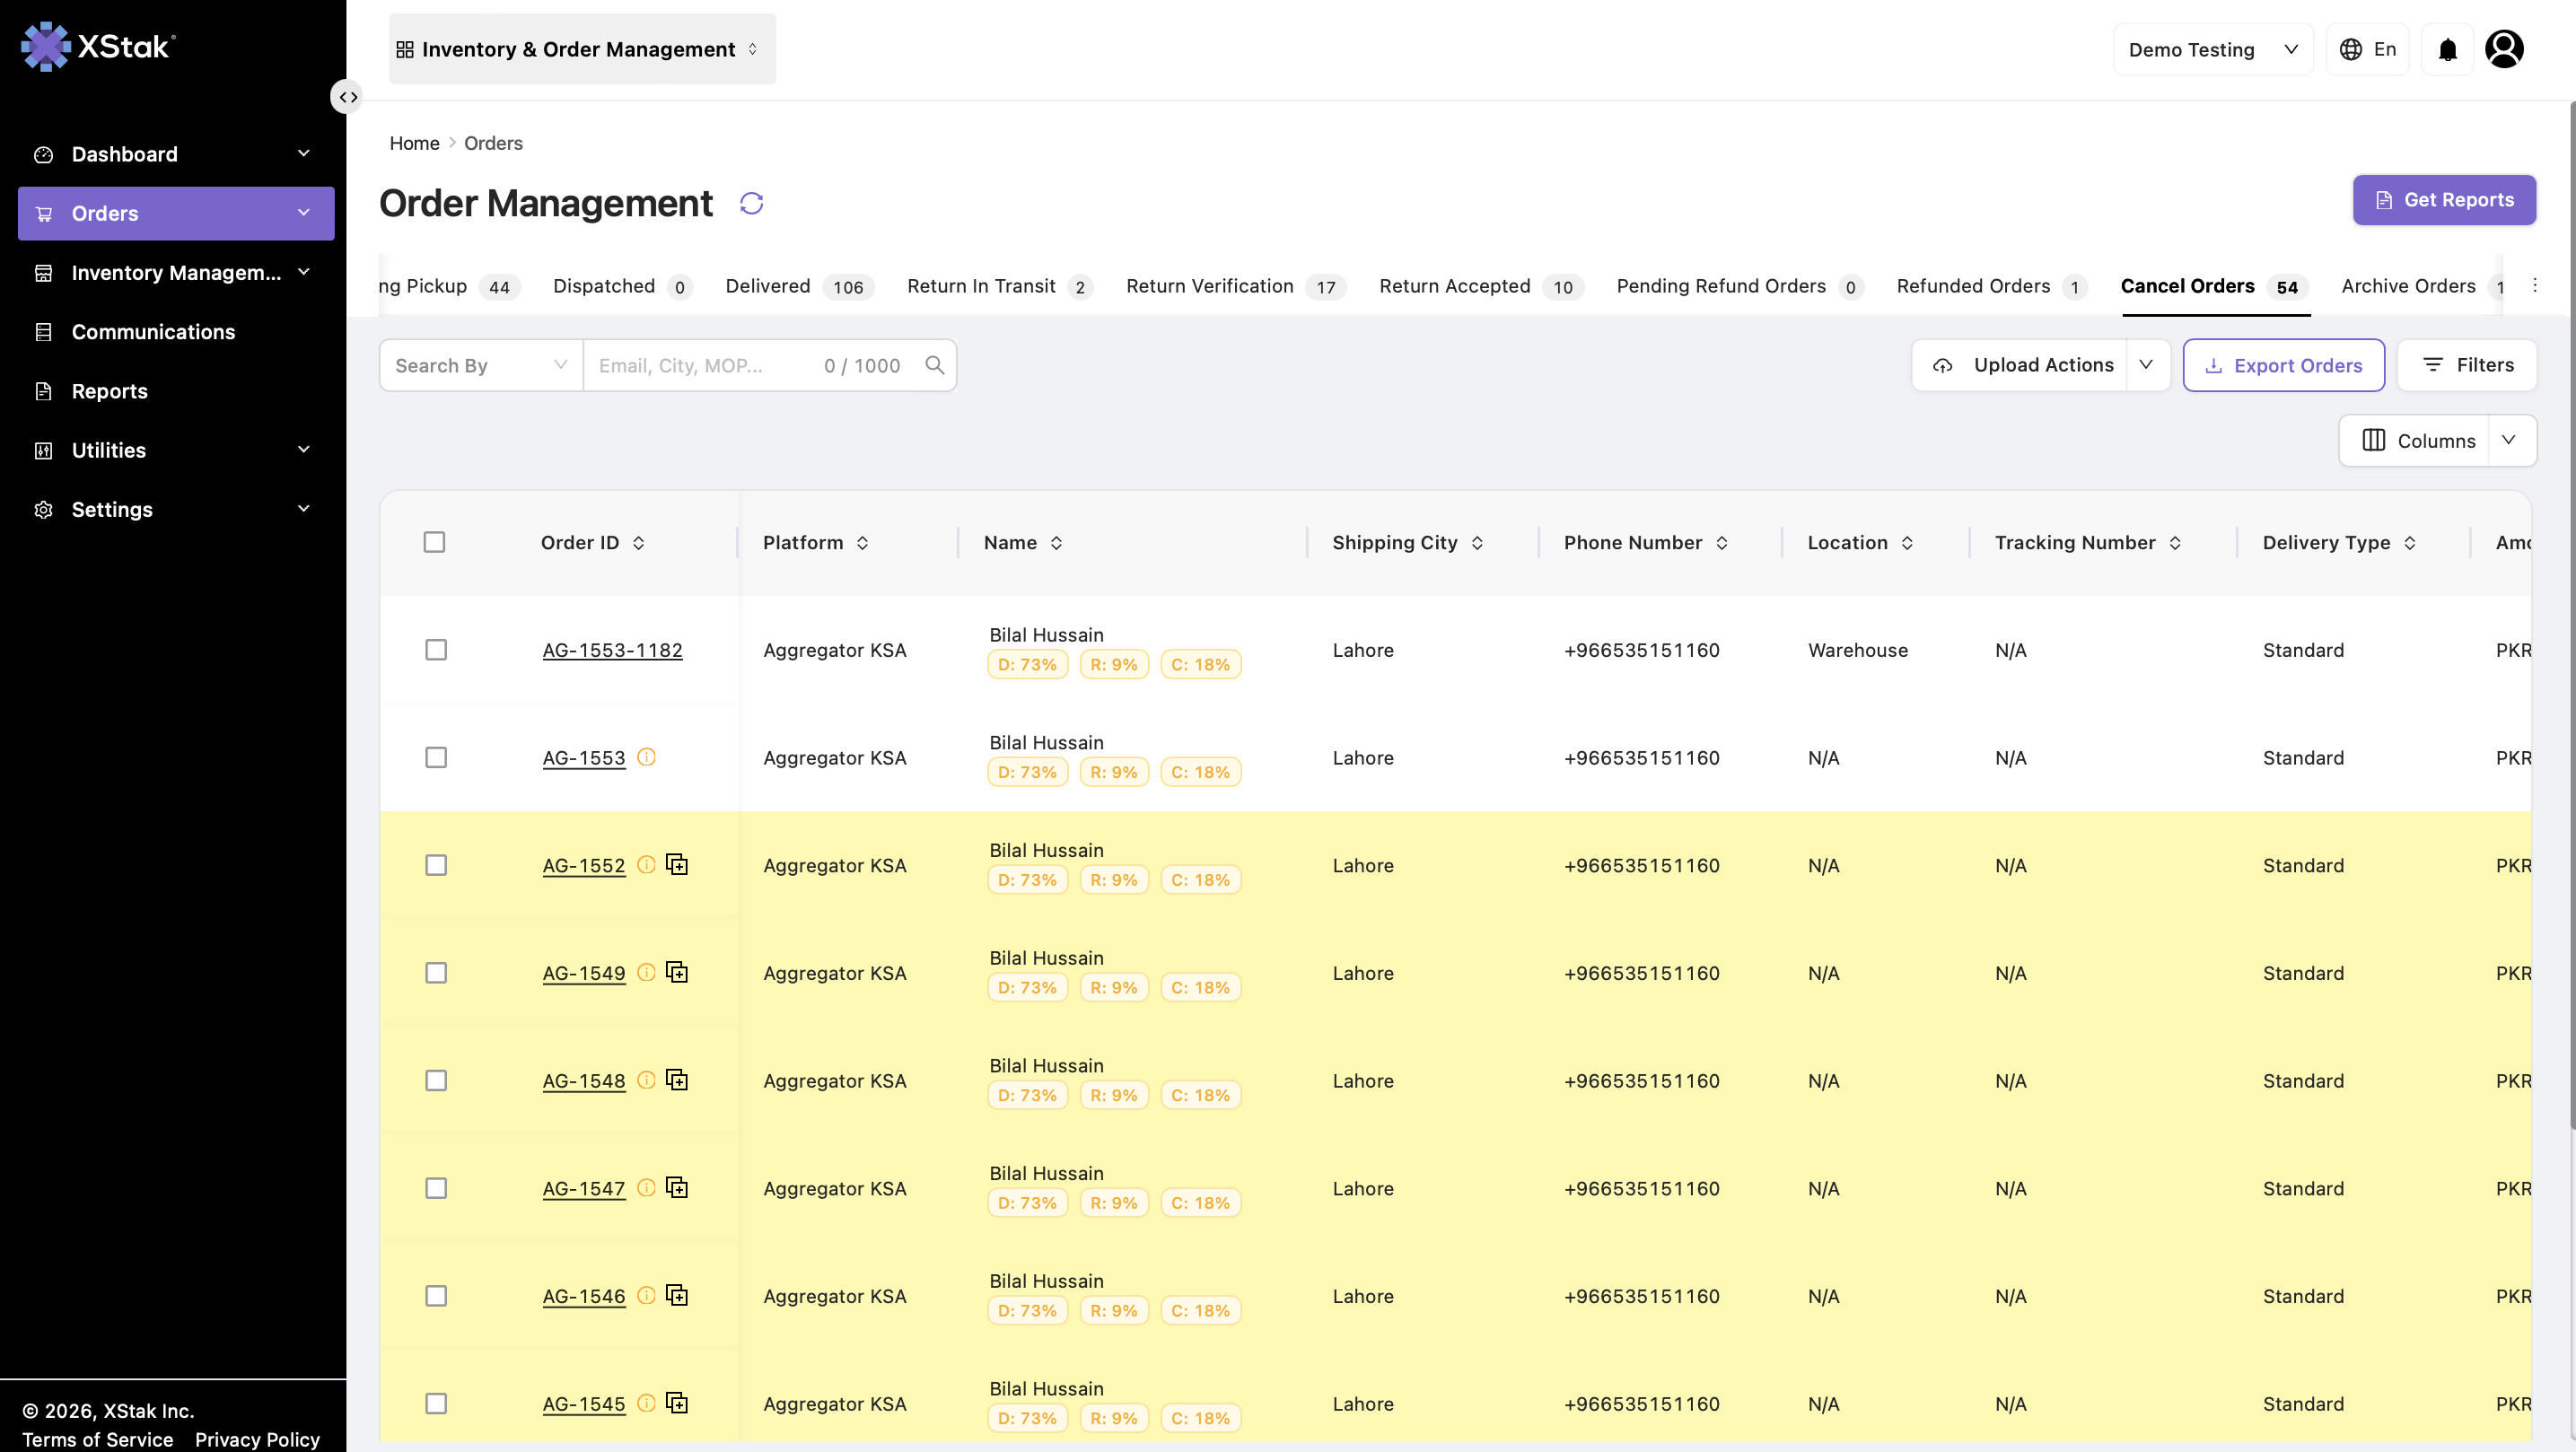The height and width of the screenshot is (1452, 2576).
Task: Check the AG-1553-1182 order checkbox
Action: click(436, 650)
